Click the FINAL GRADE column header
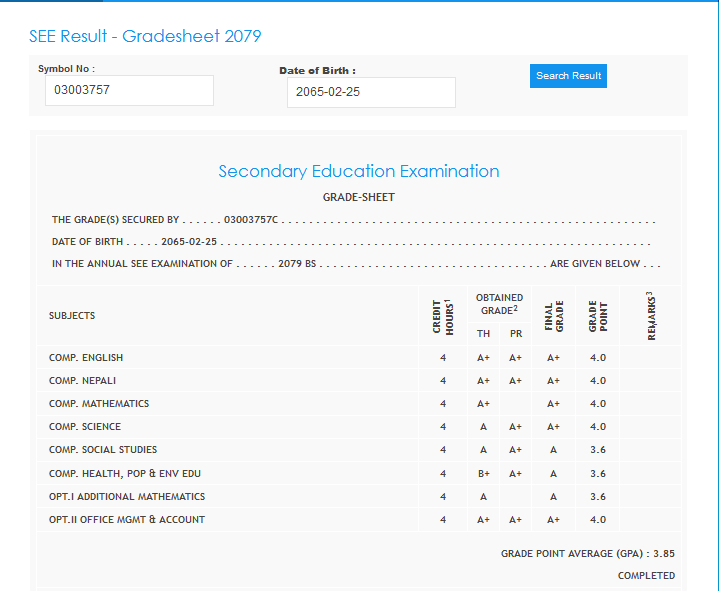The height and width of the screenshot is (591, 719). tap(553, 316)
